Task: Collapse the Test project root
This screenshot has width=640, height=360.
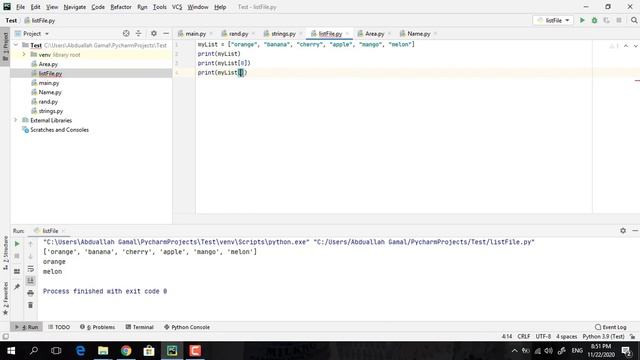Action: [16, 45]
